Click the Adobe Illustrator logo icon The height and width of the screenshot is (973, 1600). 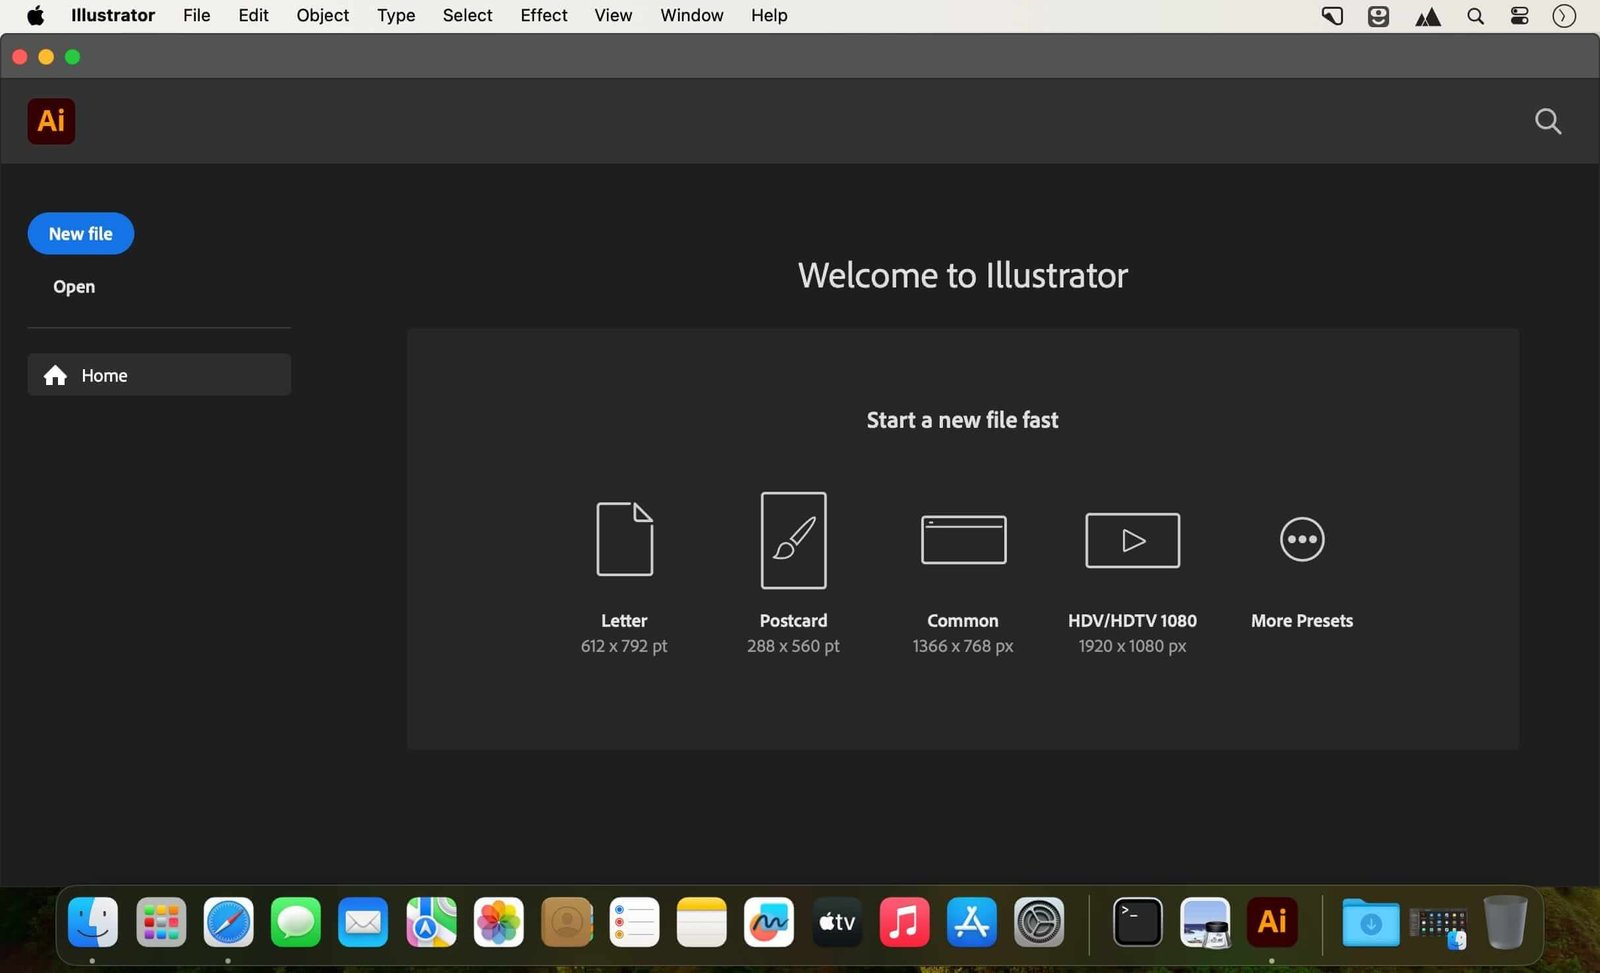pyautogui.click(x=51, y=121)
